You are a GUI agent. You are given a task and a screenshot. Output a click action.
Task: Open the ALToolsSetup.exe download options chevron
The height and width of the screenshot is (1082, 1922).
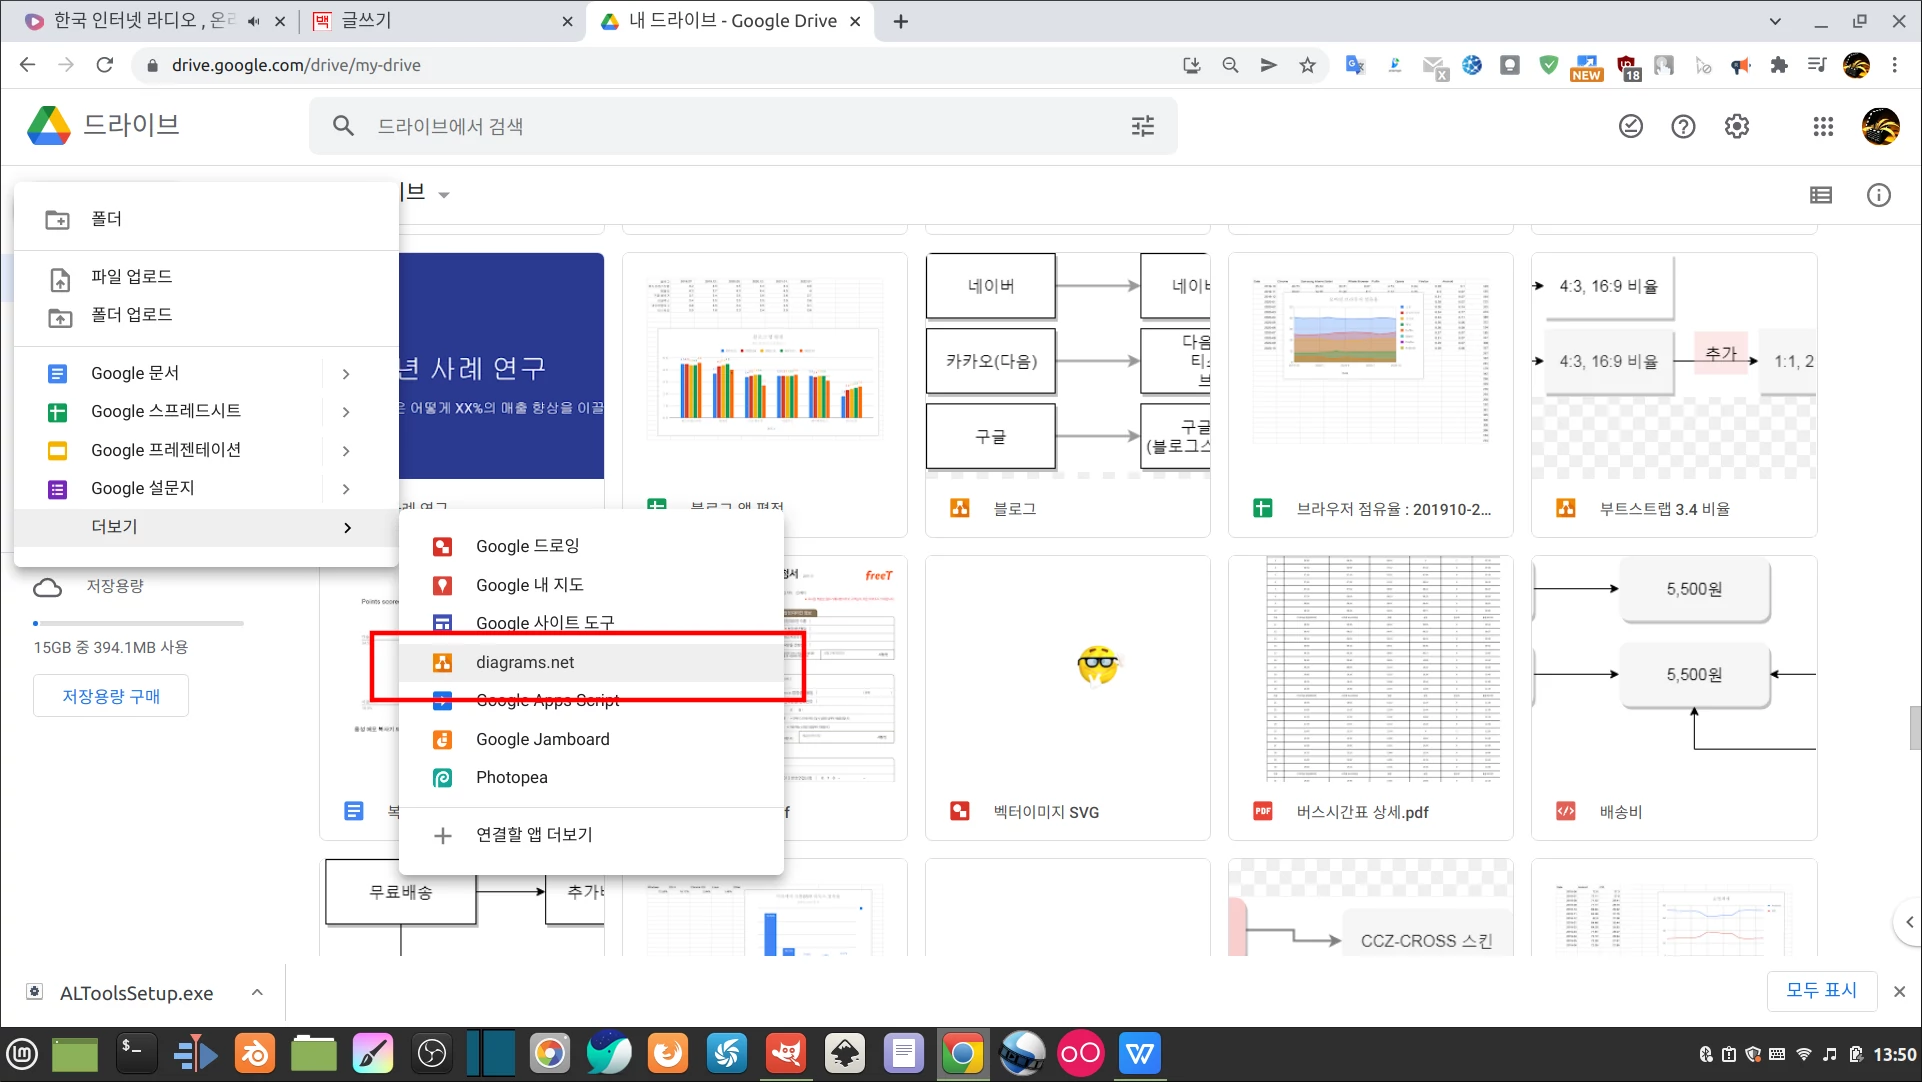(256, 992)
